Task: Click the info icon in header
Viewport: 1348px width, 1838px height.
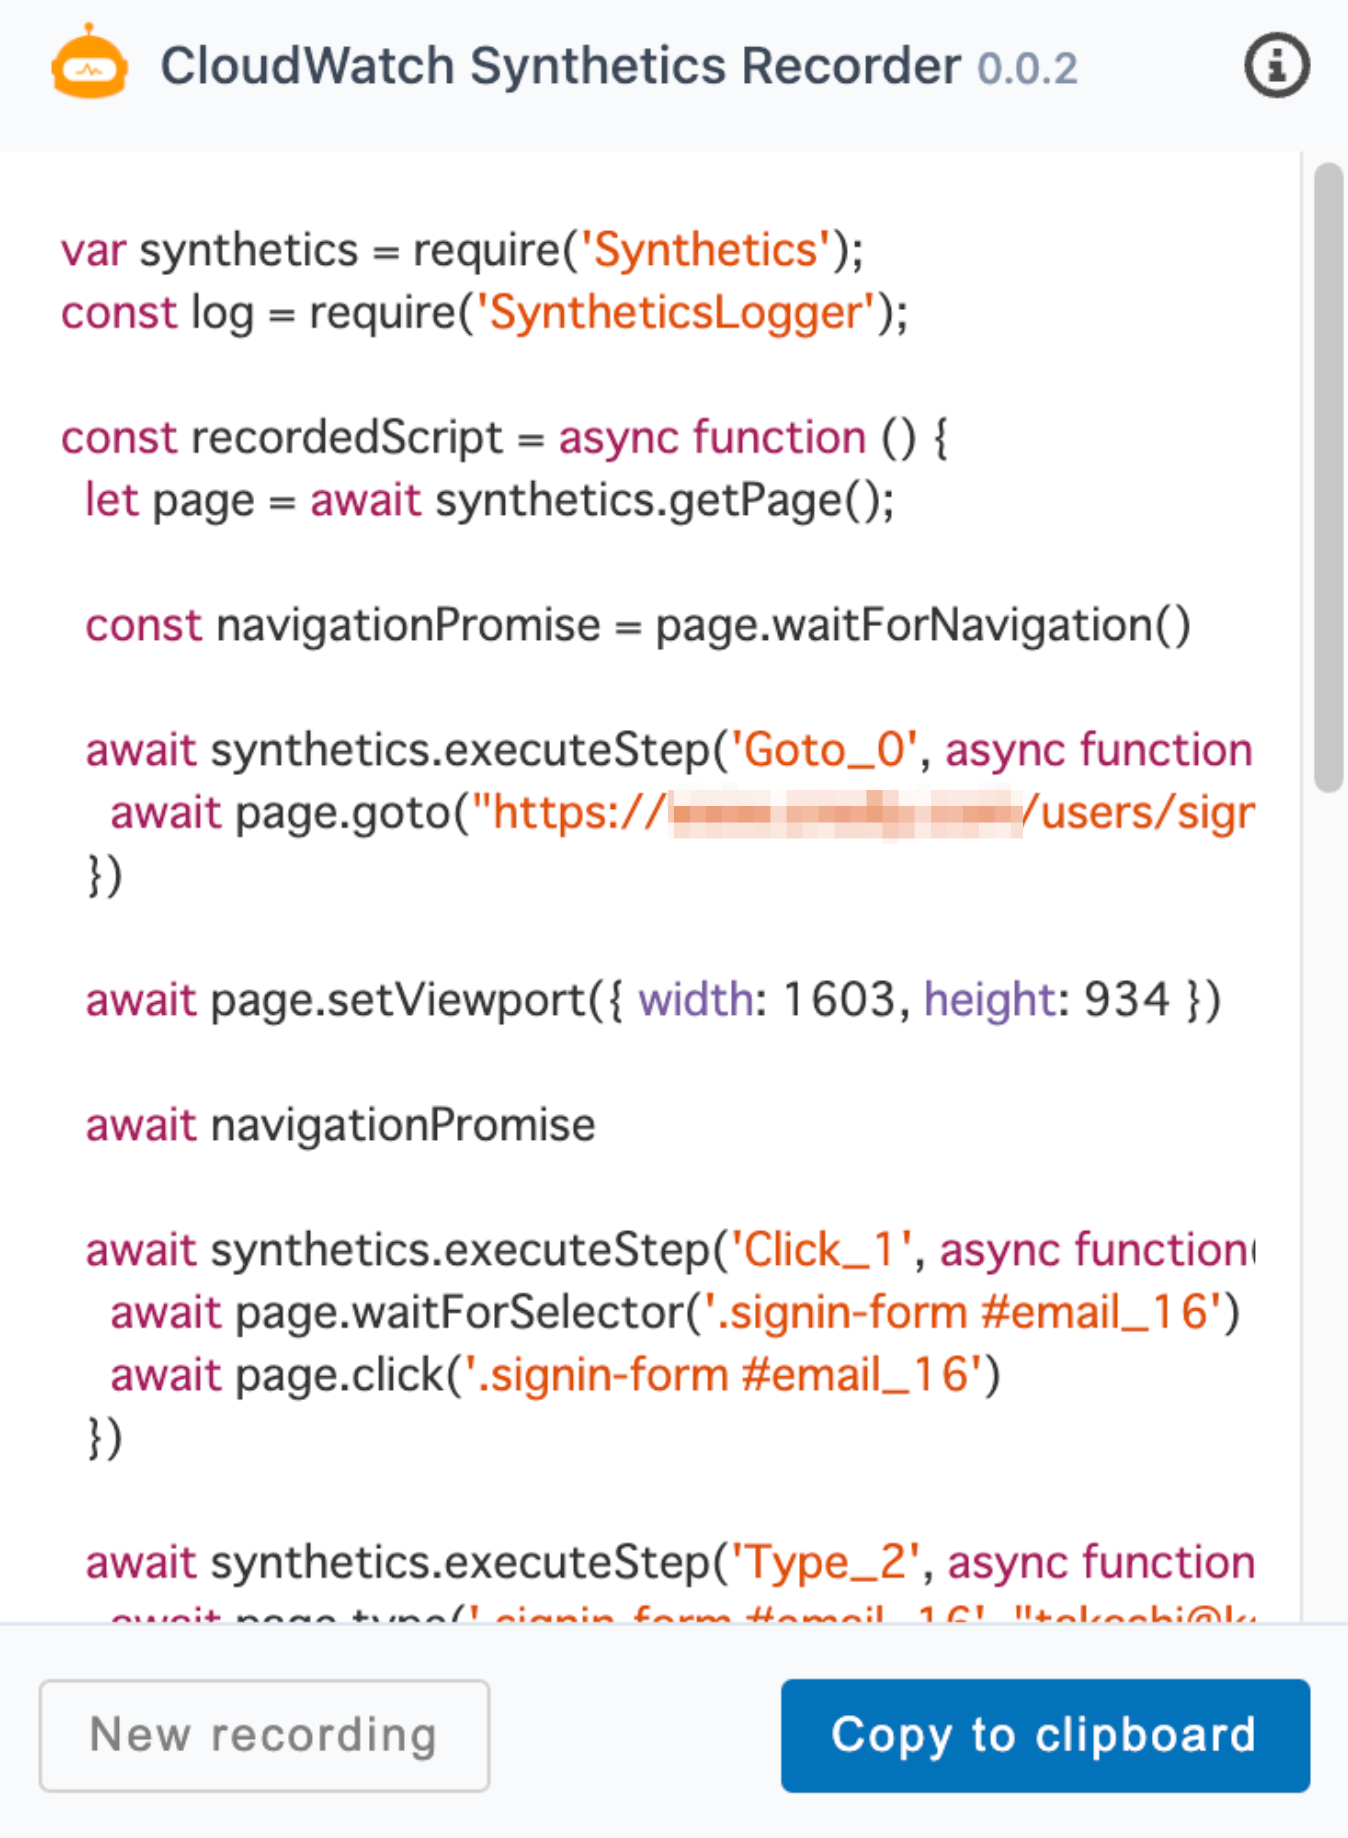Action: (x=1276, y=66)
